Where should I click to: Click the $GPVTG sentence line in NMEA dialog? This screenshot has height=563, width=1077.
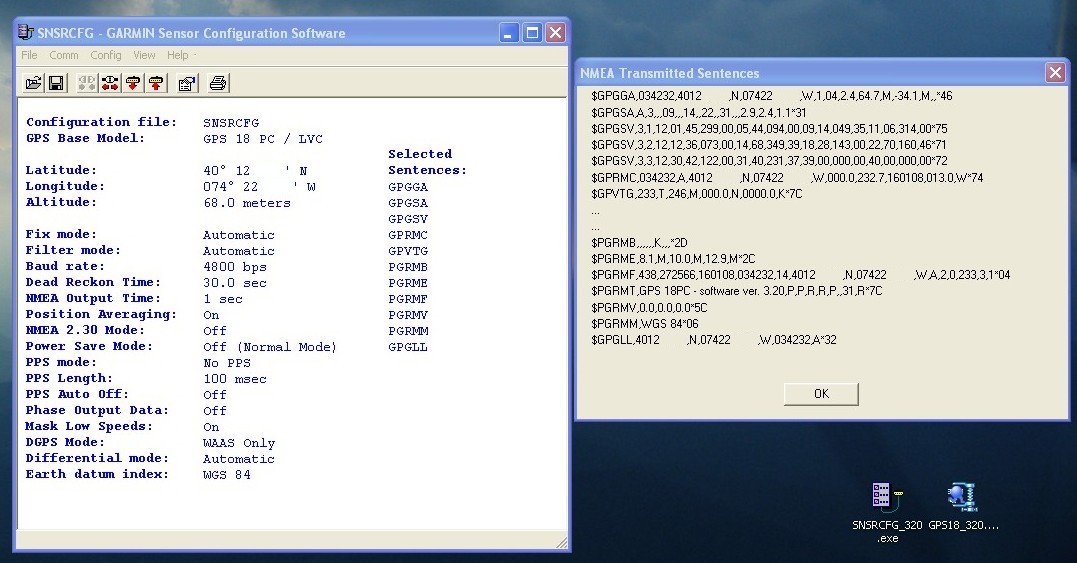[x=696, y=194]
